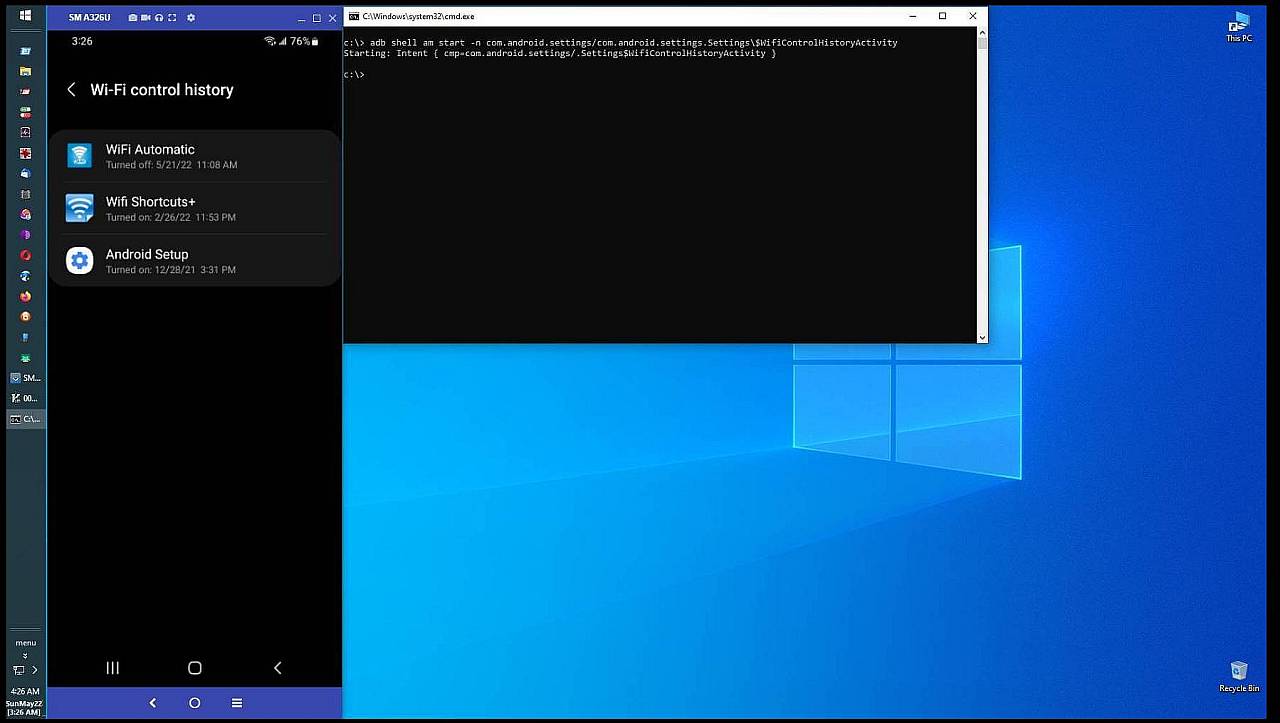Click the phone Wi-Fi signal status icon

(269, 41)
